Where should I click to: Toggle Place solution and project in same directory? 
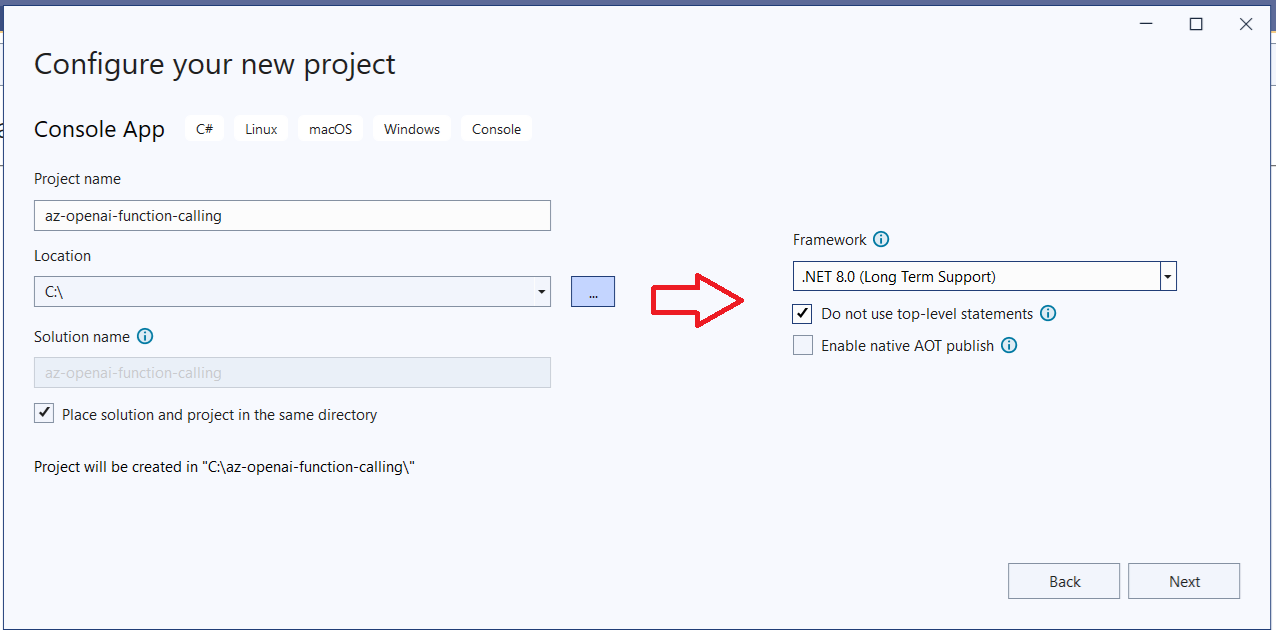click(44, 414)
